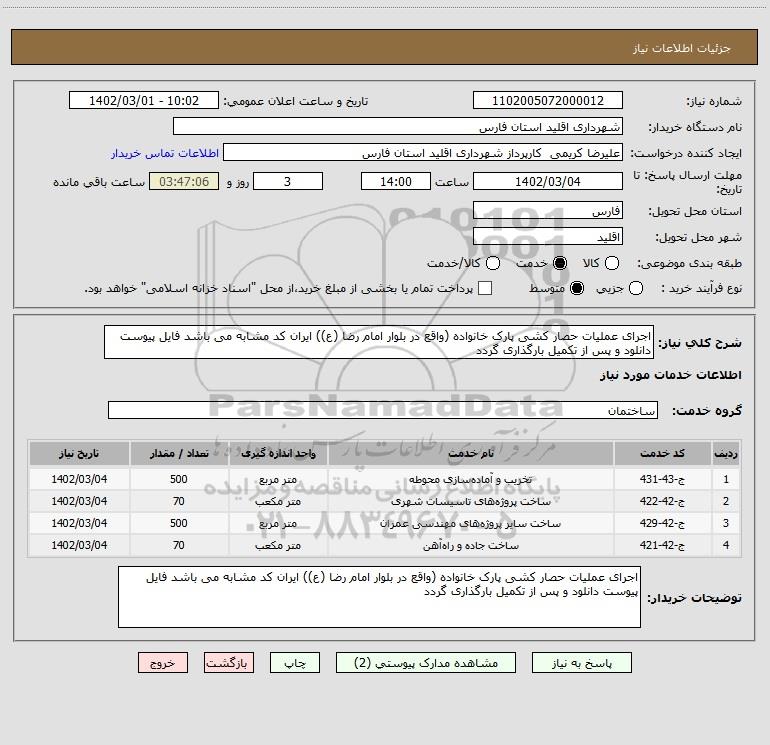The image size is (770, 745).
Task: Click the شماره نیاز field 1102005072000012
Action: point(548,101)
